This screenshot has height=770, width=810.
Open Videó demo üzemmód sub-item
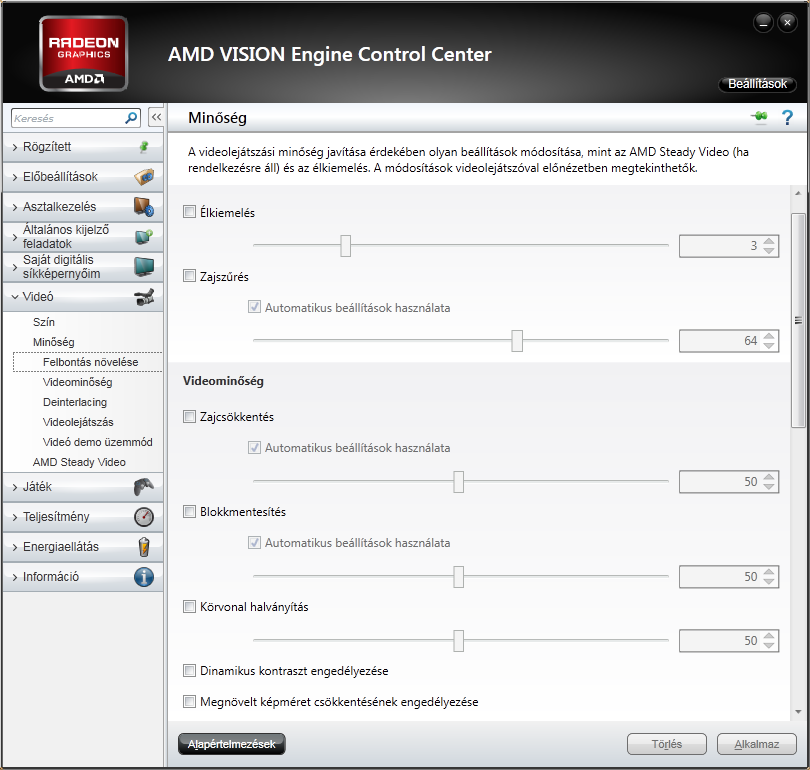point(98,442)
